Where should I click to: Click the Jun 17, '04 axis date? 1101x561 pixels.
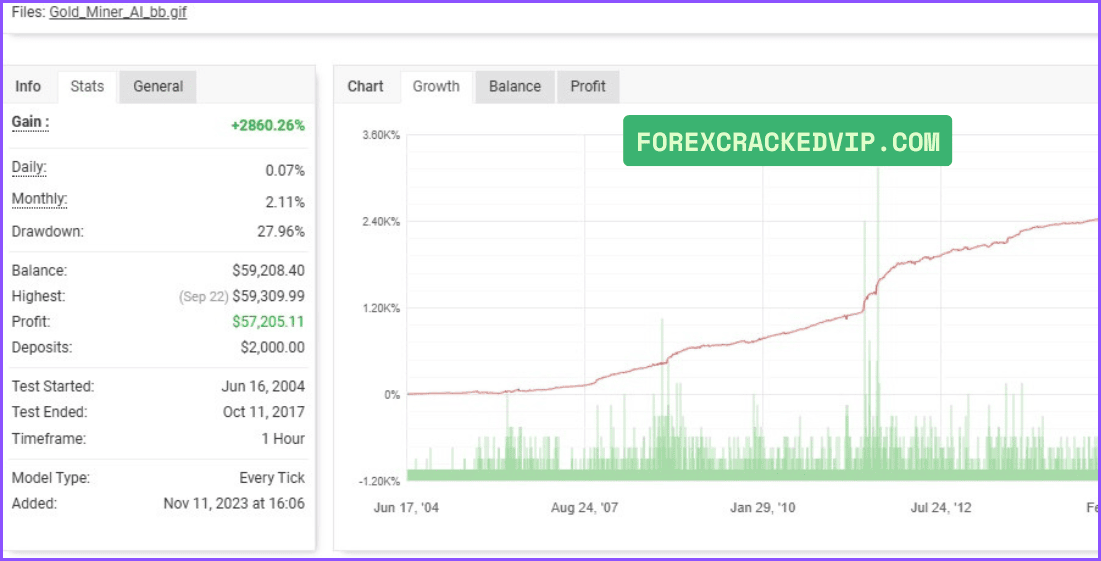(407, 507)
